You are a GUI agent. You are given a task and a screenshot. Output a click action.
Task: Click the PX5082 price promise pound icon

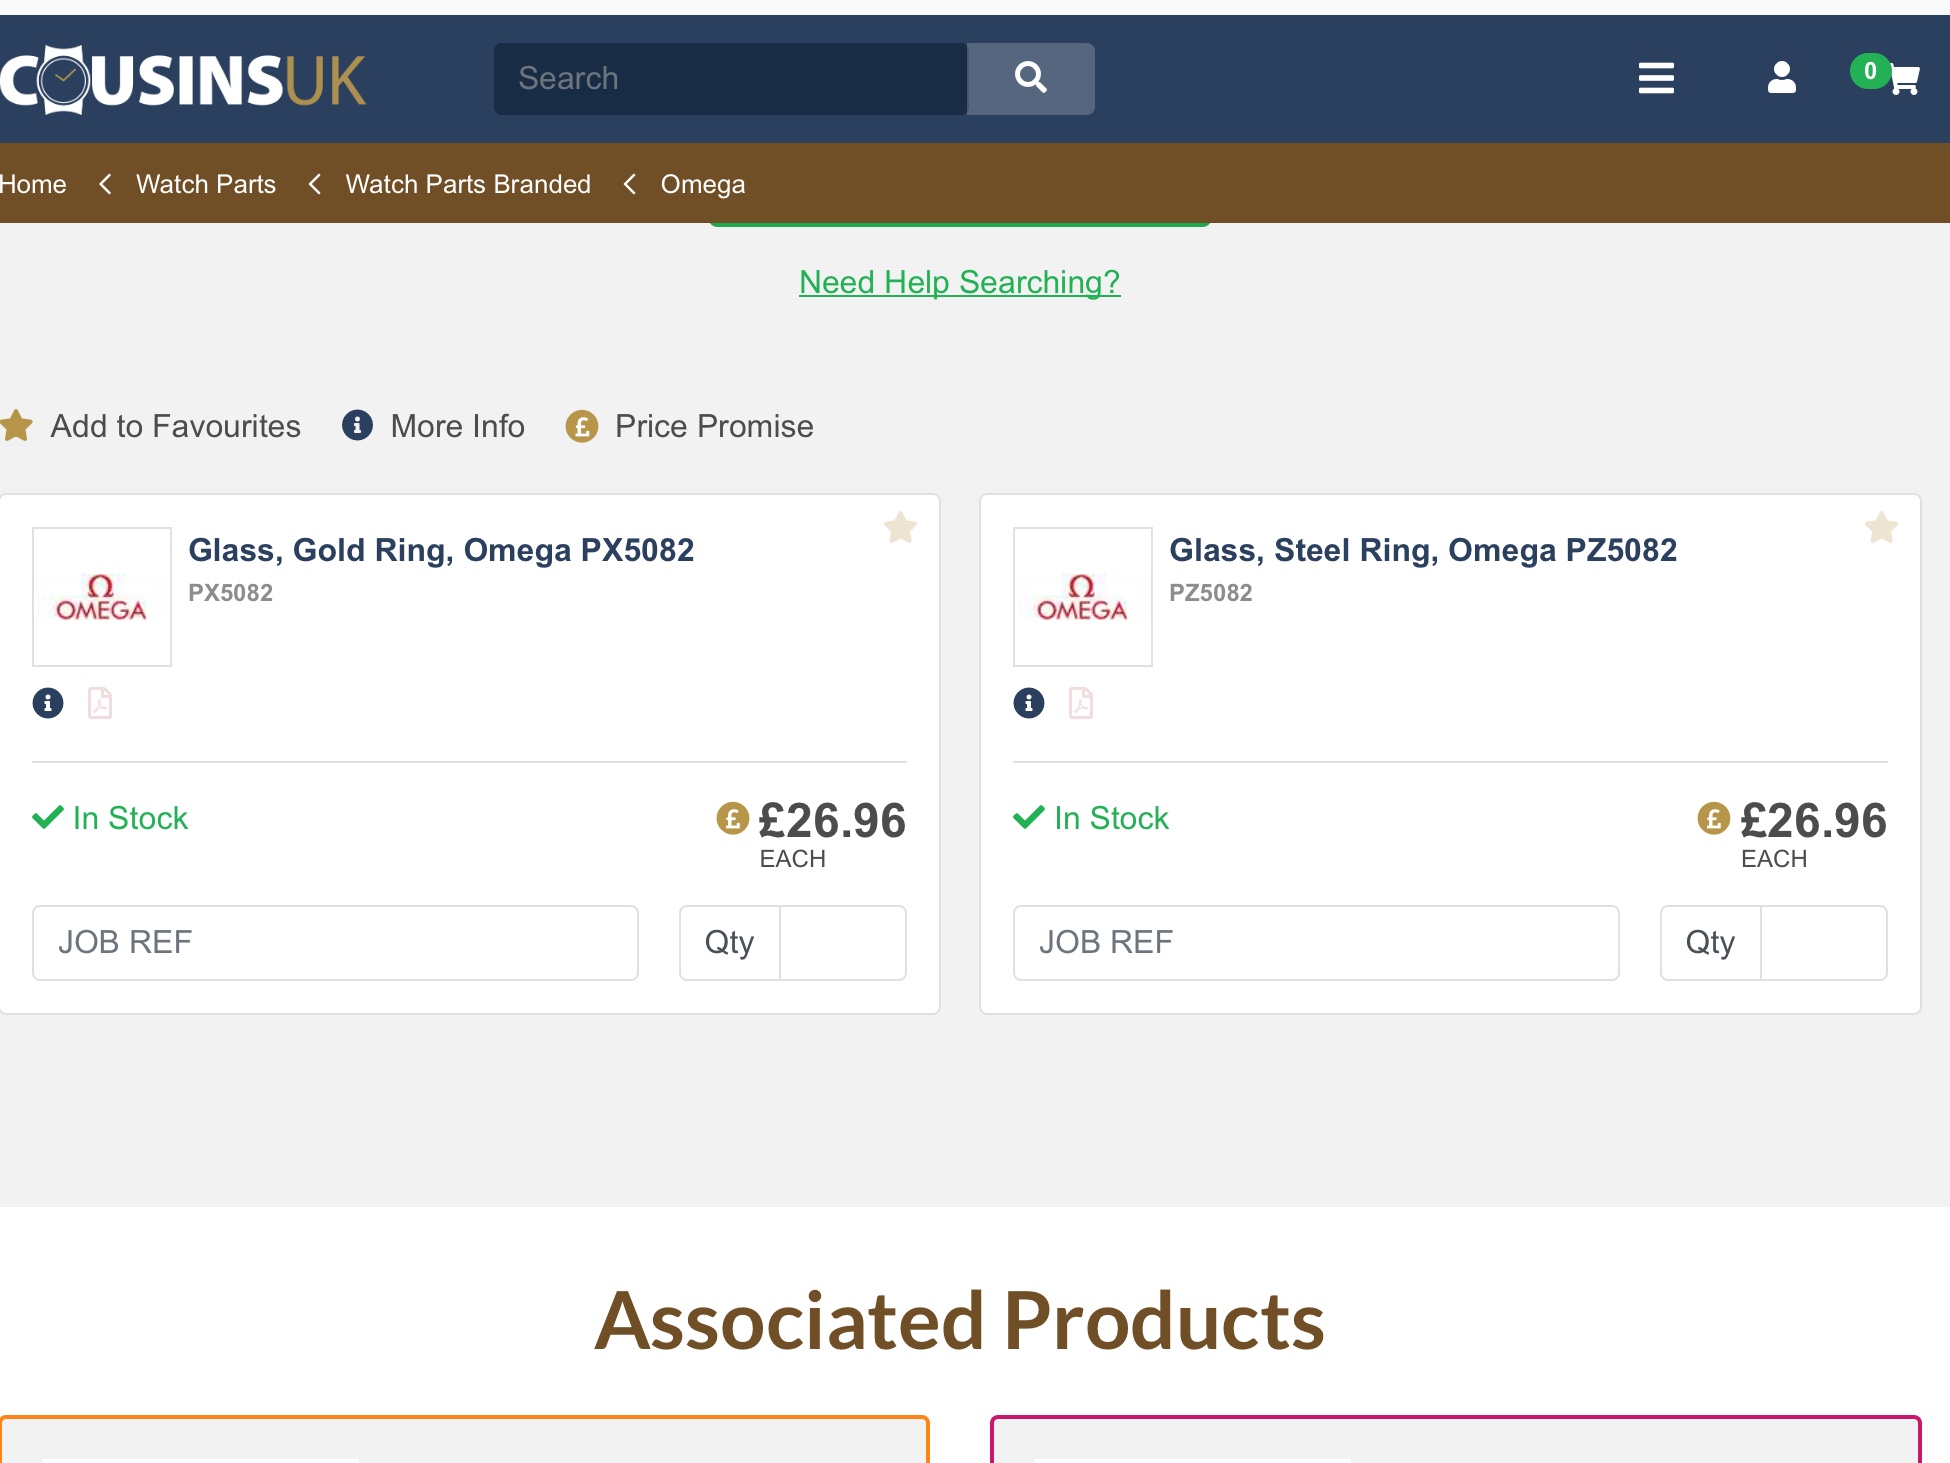point(732,819)
